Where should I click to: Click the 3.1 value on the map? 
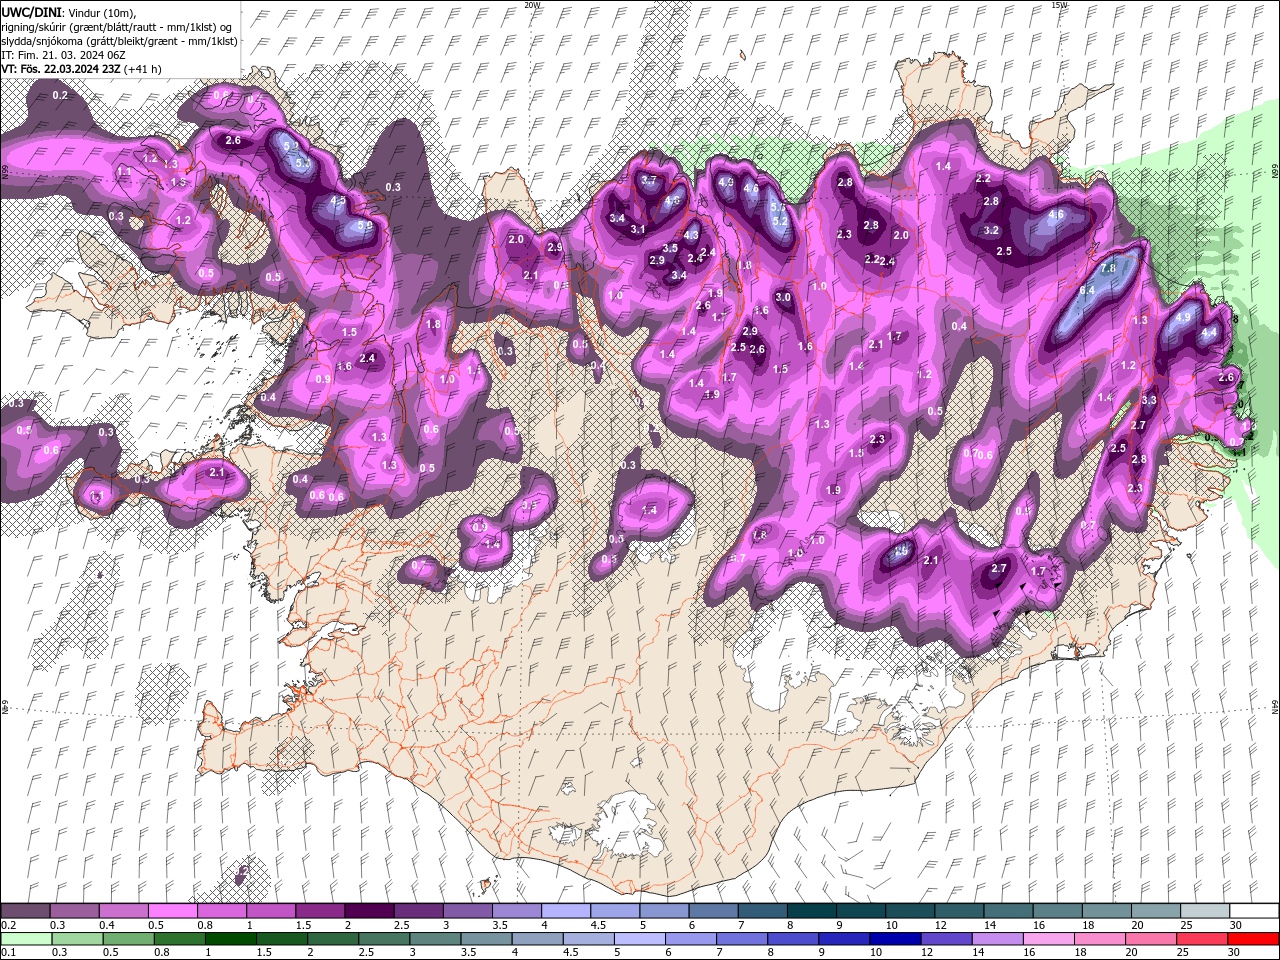[x=638, y=230]
